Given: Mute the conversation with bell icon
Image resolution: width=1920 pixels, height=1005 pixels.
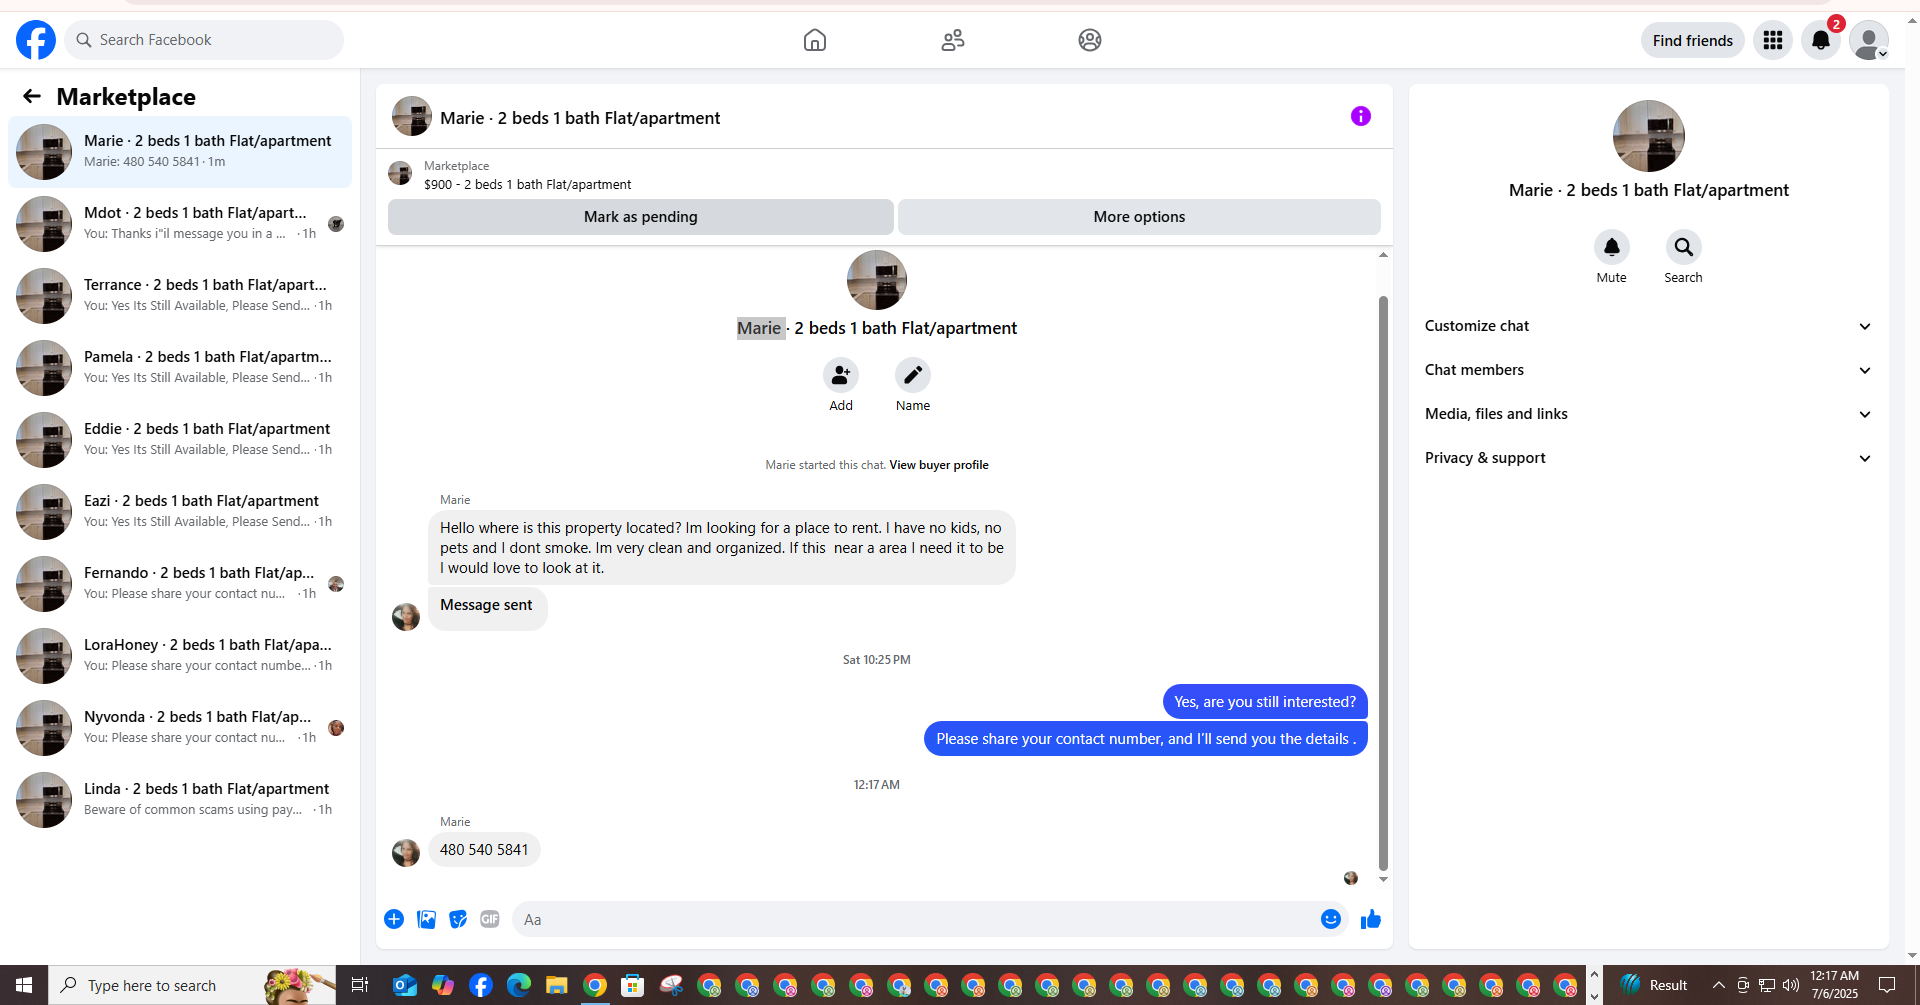Looking at the screenshot, I should pyautogui.click(x=1612, y=247).
